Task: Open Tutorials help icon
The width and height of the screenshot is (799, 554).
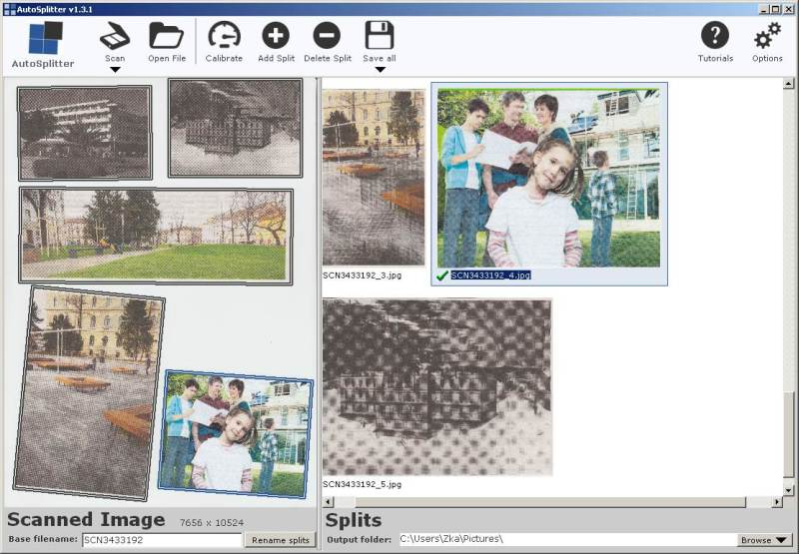Action: pyautogui.click(x=714, y=36)
